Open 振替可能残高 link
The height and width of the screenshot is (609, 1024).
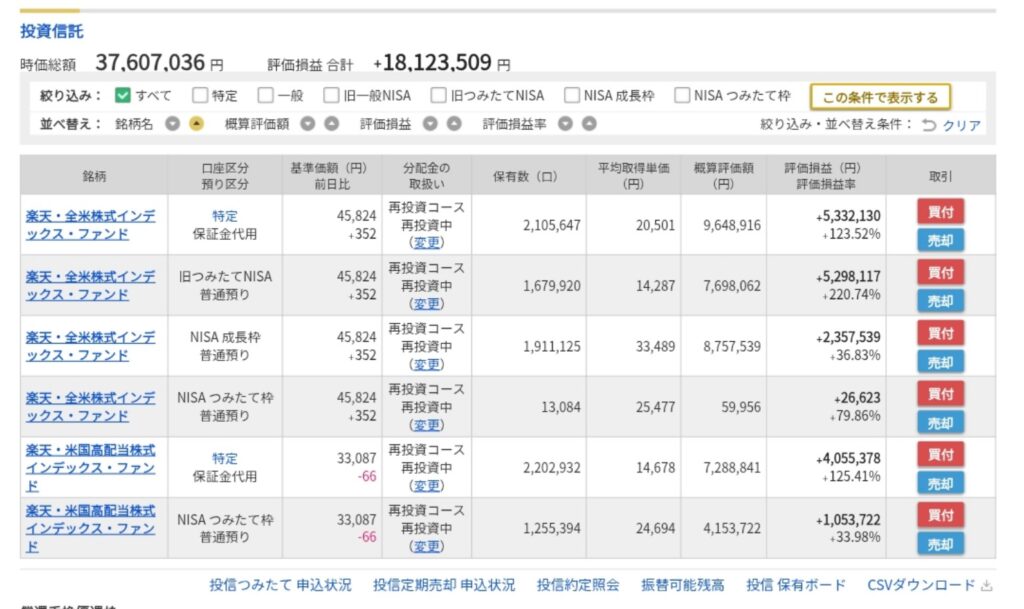682,585
